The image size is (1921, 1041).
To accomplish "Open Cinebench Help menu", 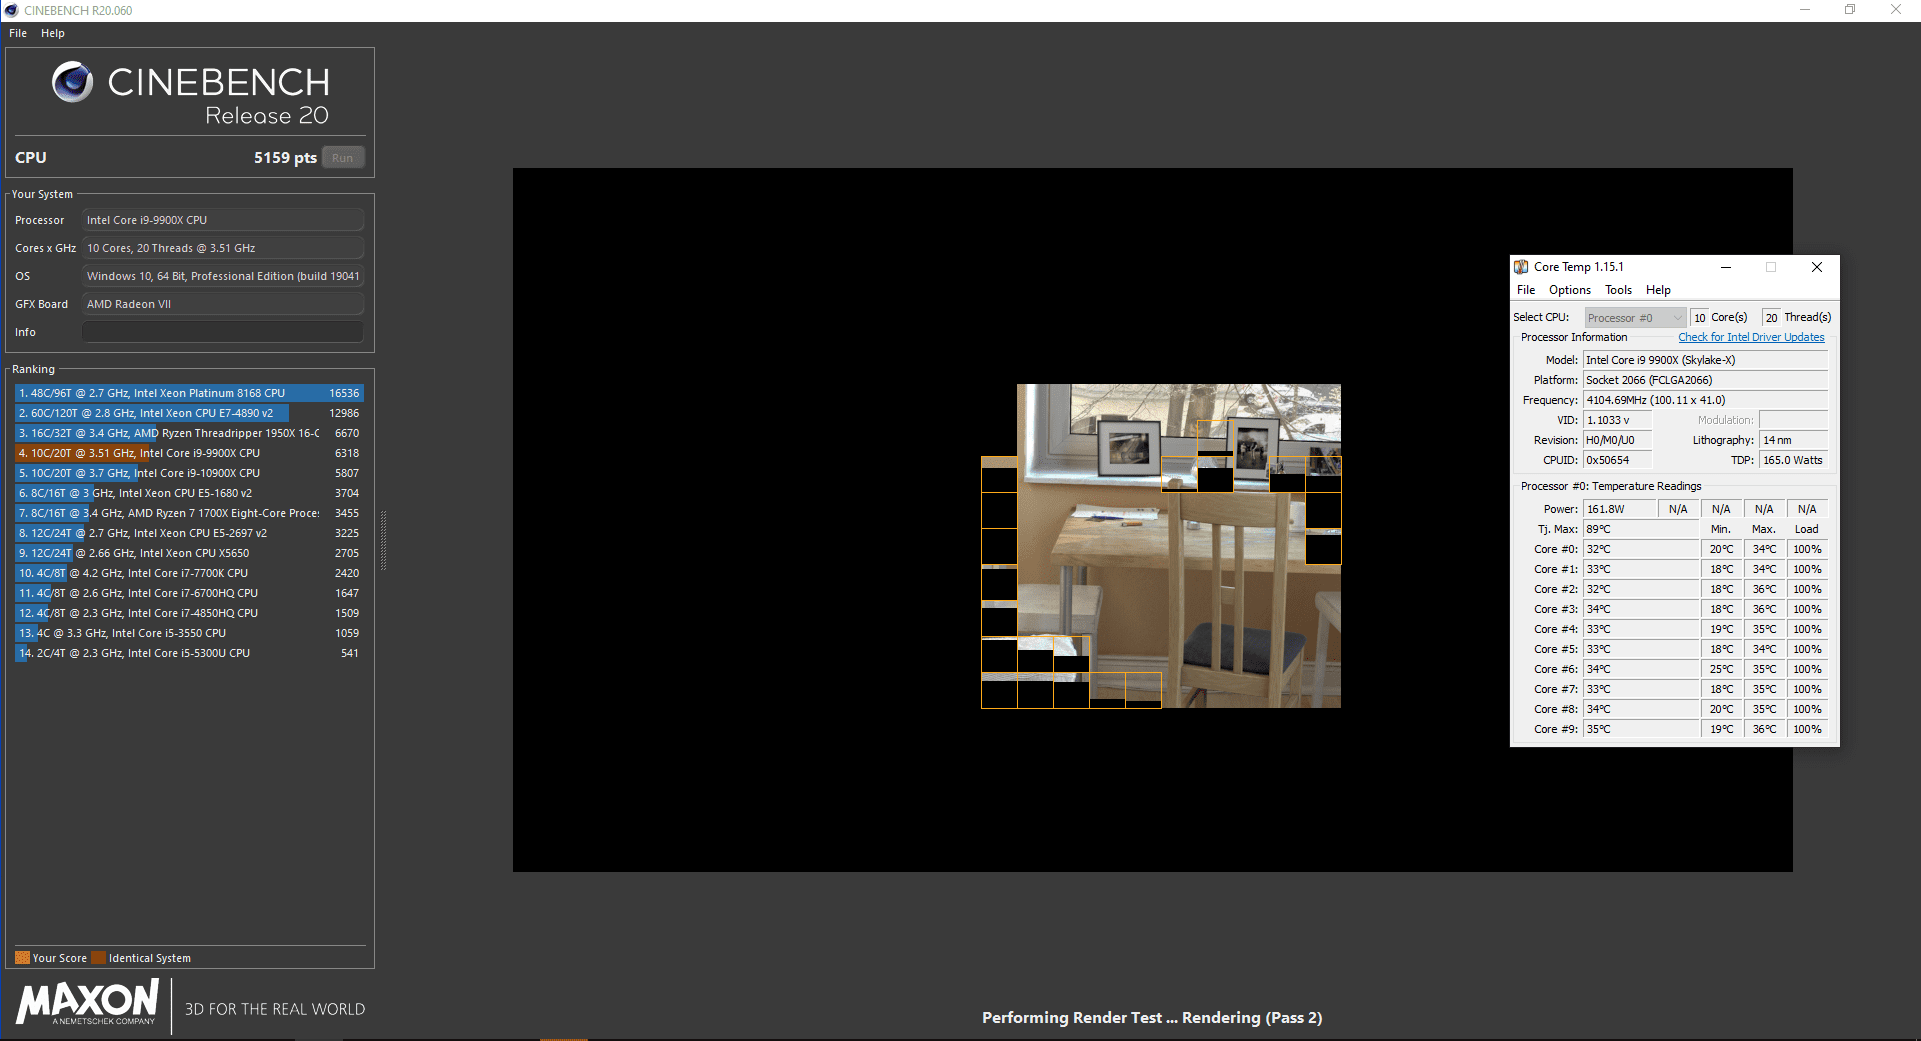I will point(53,33).
